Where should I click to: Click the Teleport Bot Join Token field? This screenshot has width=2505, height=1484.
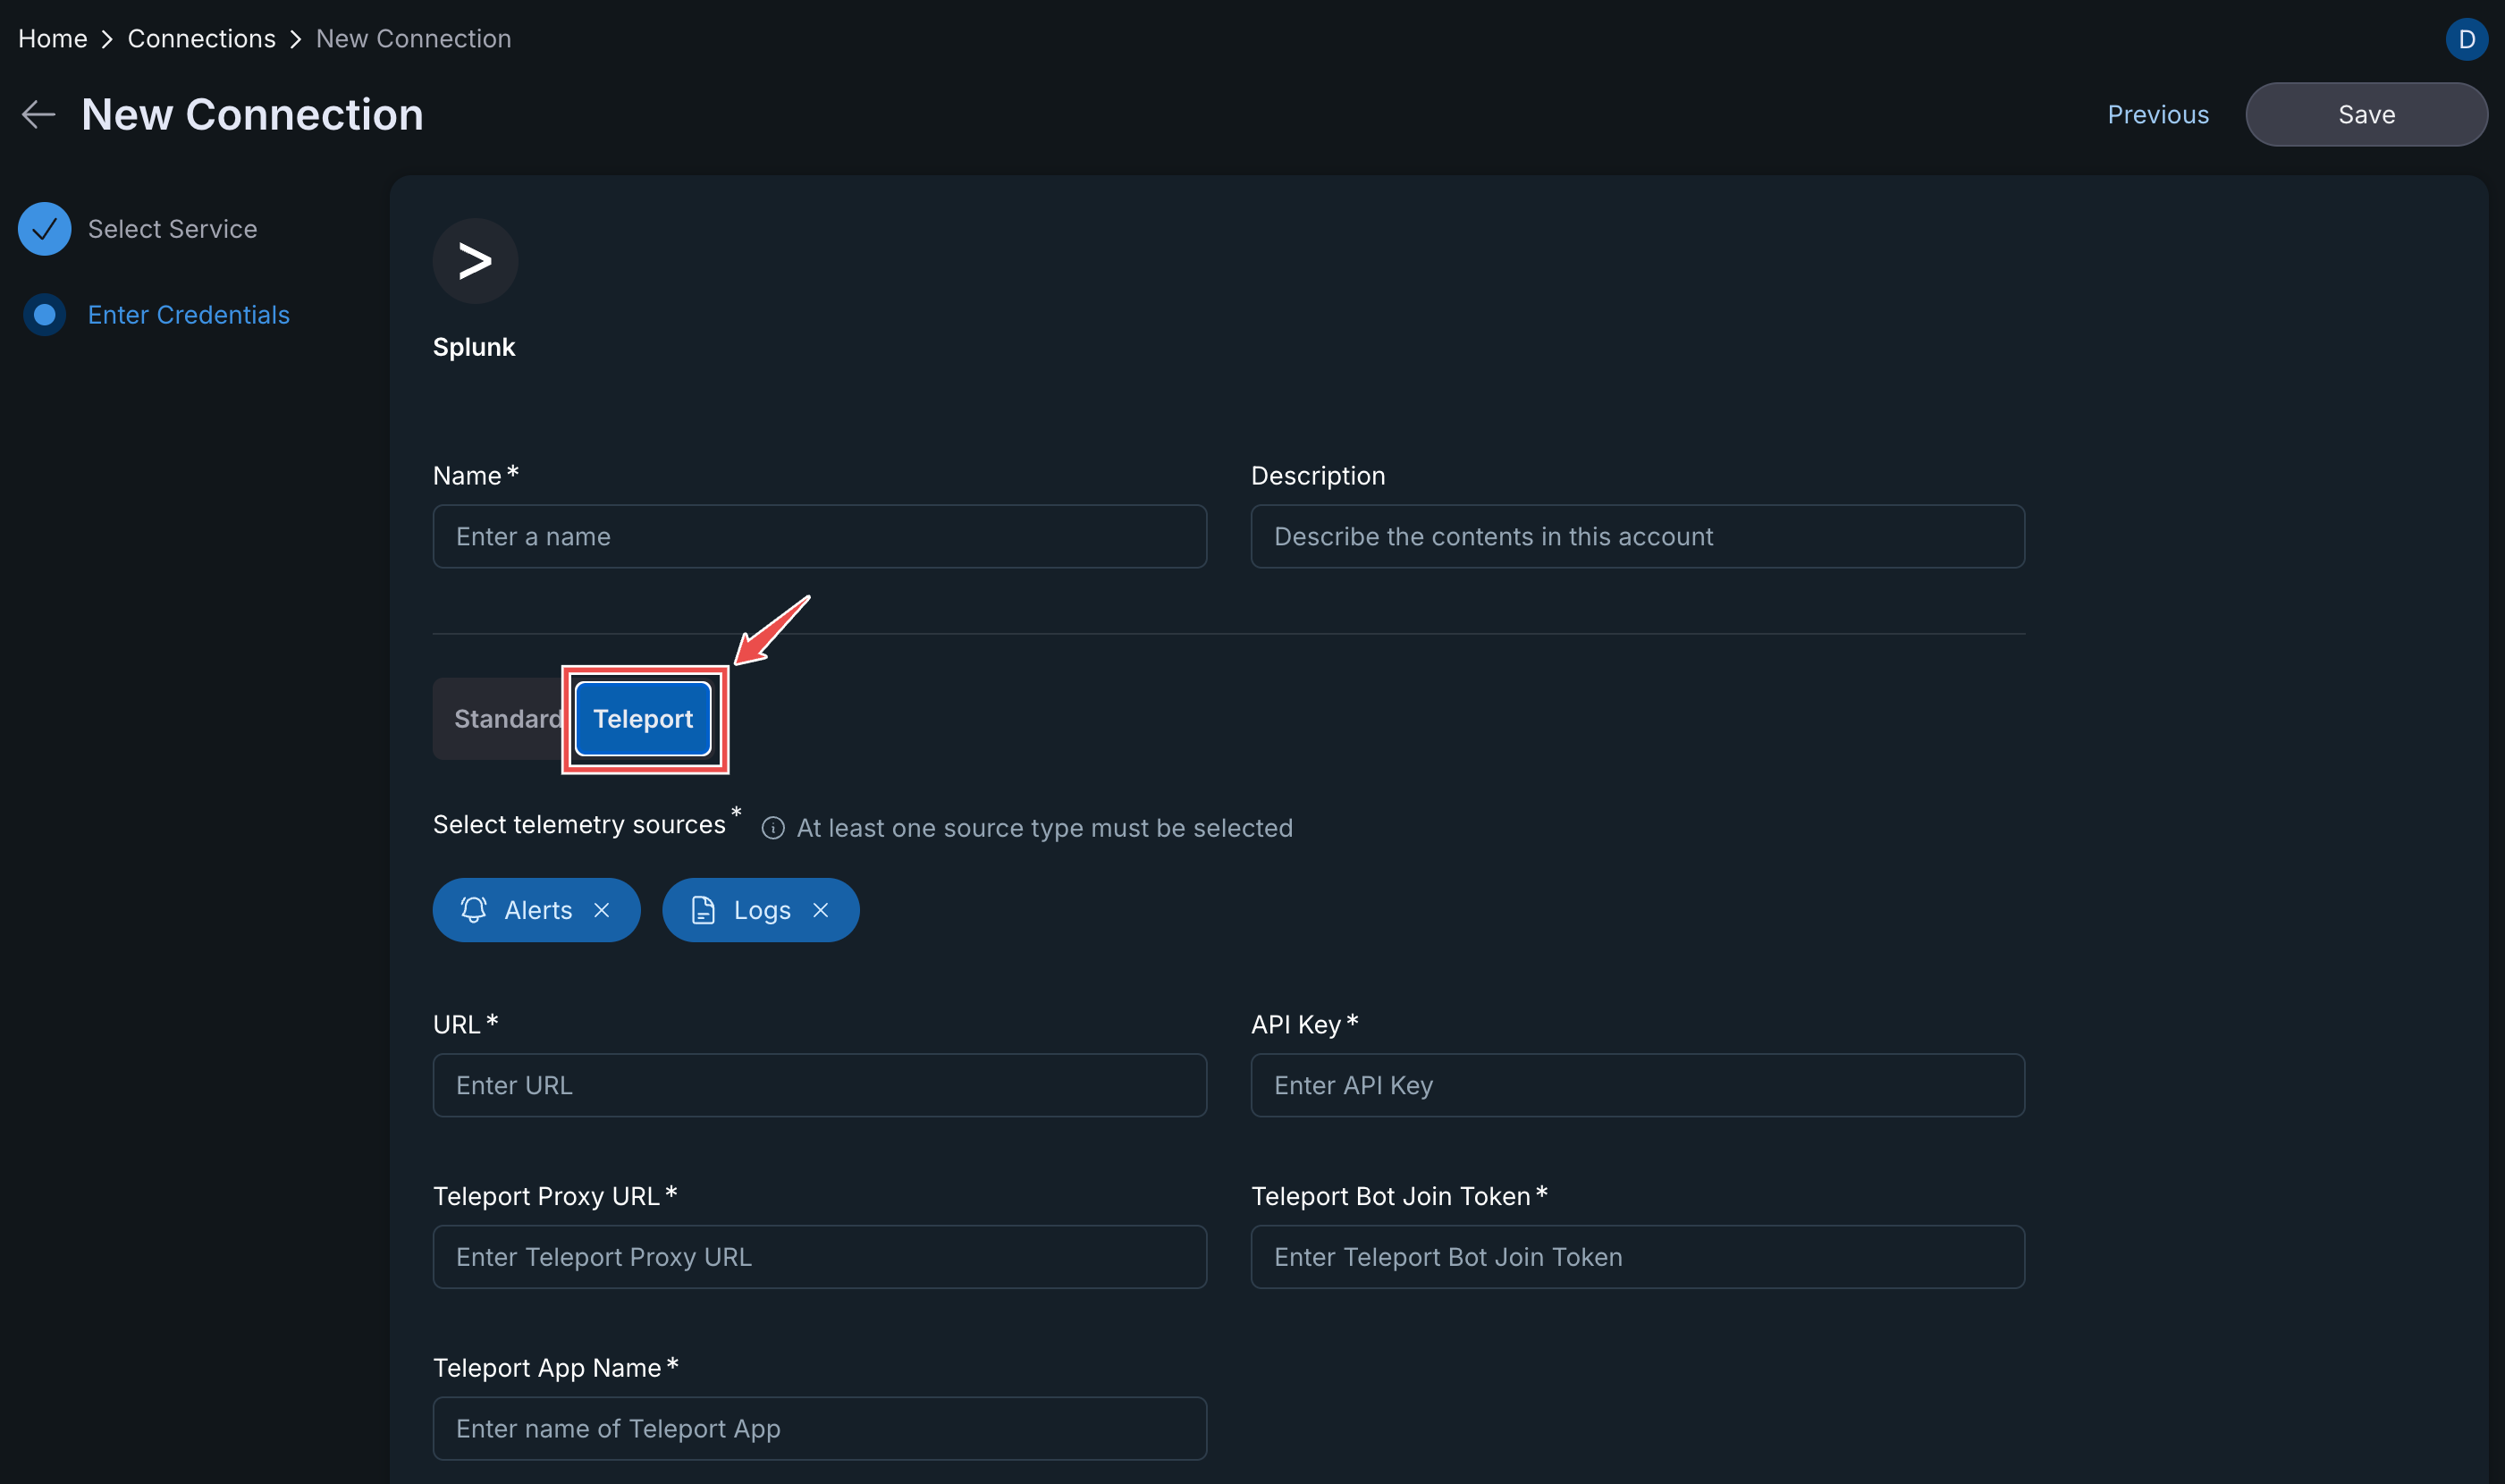coord(1637,1257)
